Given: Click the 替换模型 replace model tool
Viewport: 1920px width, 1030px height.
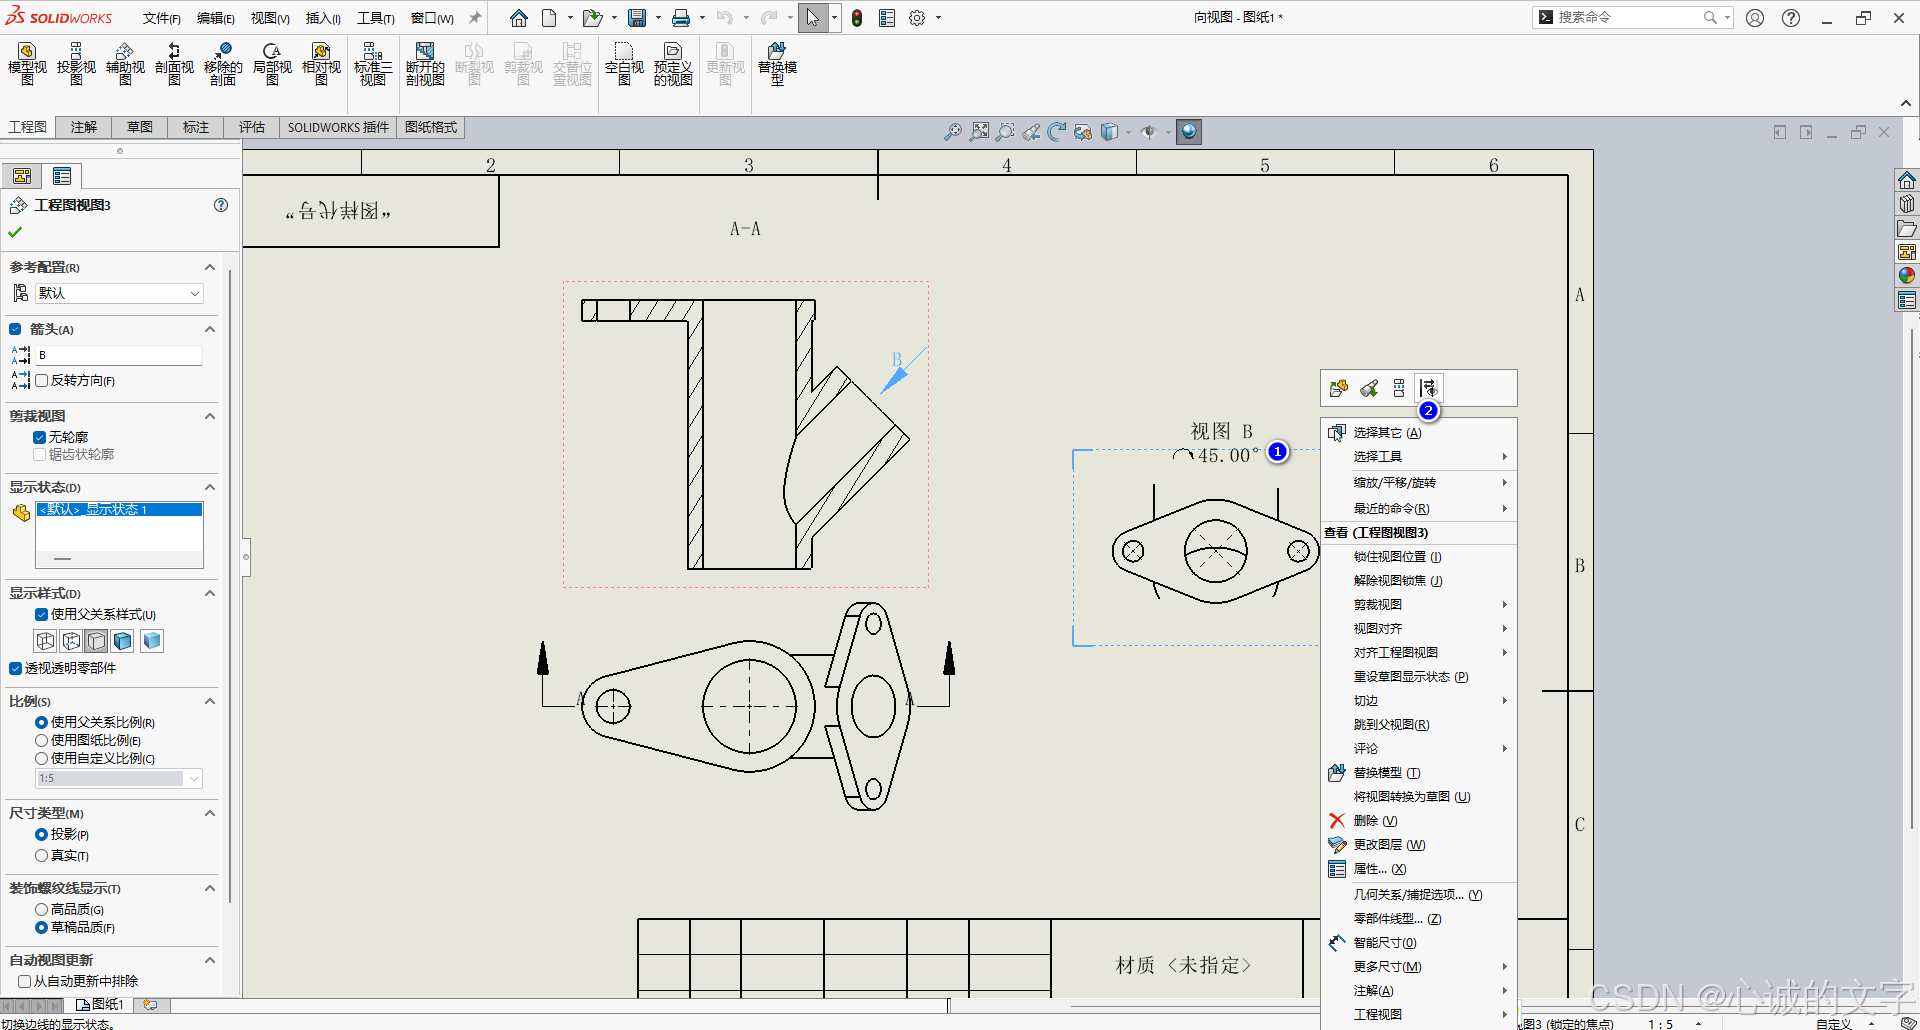Looking at the screenshot, I should click(x=777, y=64).
